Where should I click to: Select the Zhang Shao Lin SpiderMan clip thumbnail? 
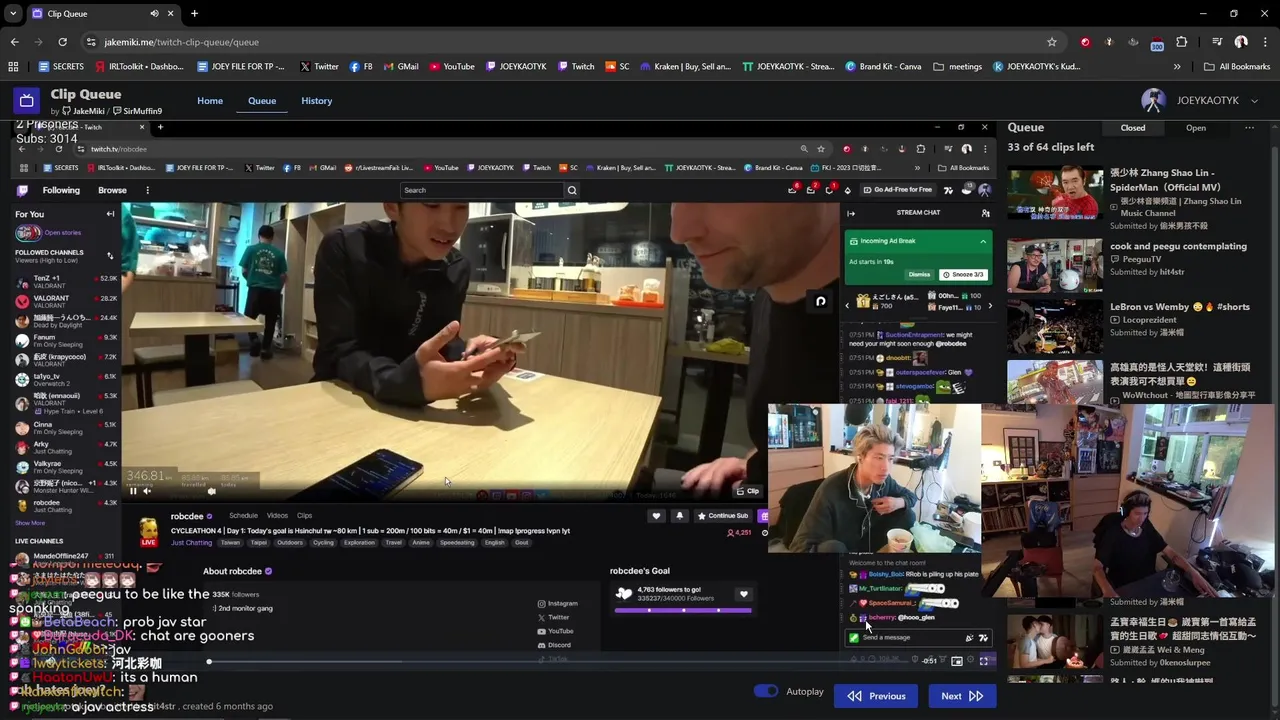(1054, 192)
